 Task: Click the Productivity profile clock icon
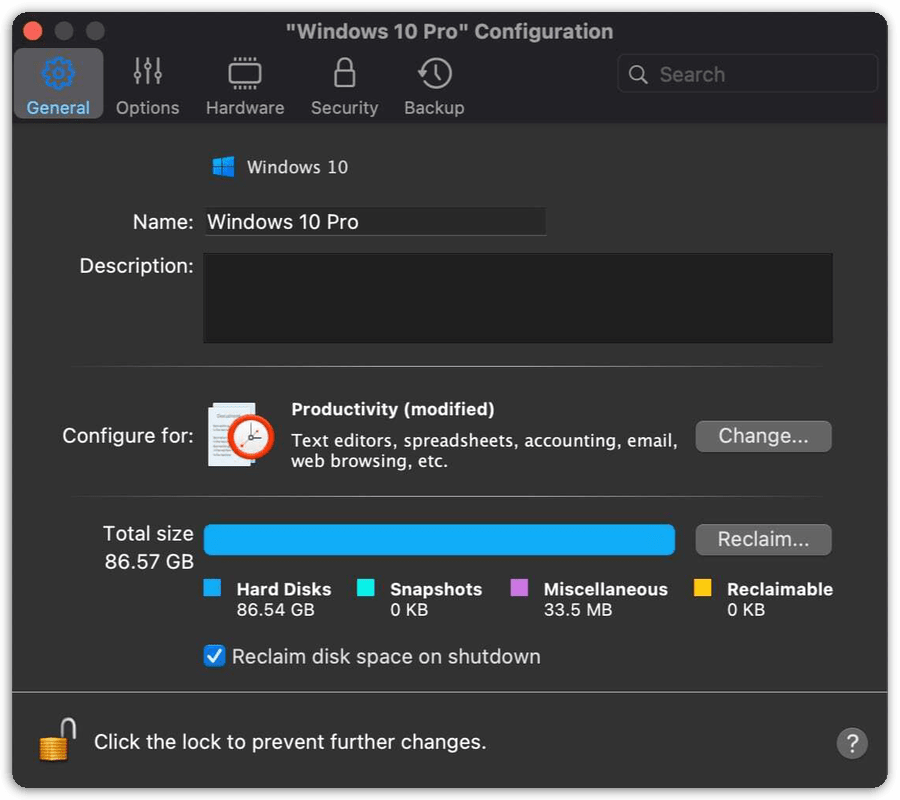click(x=240, y=436)
